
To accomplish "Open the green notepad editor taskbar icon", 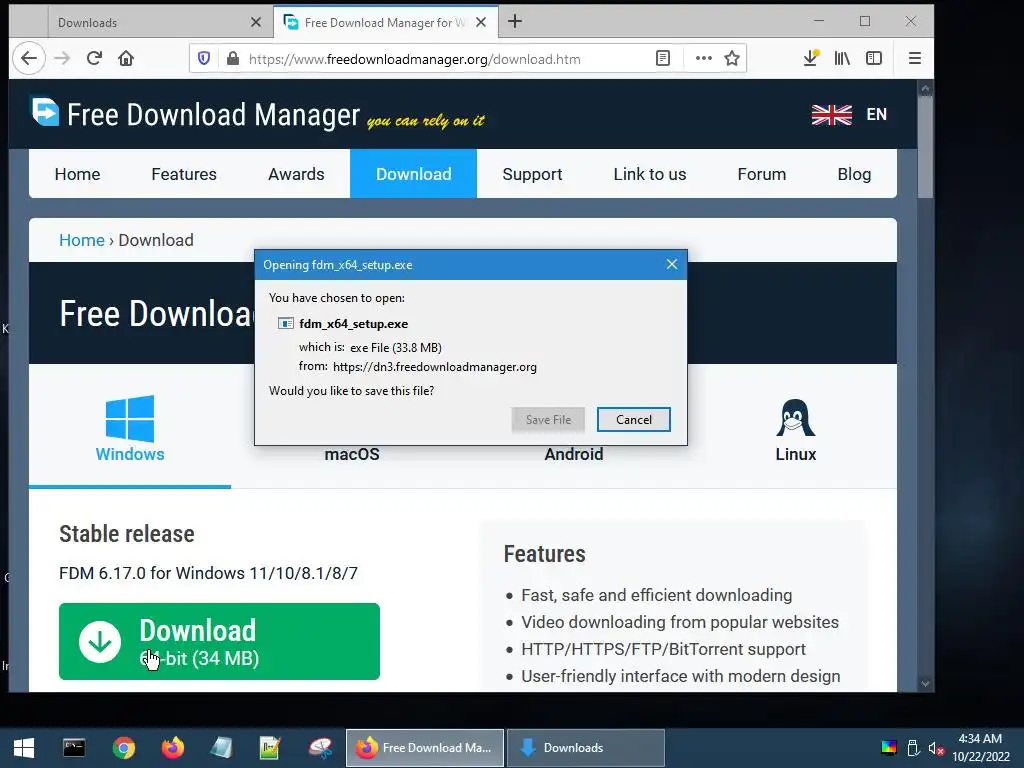I will tap(270, 748).
